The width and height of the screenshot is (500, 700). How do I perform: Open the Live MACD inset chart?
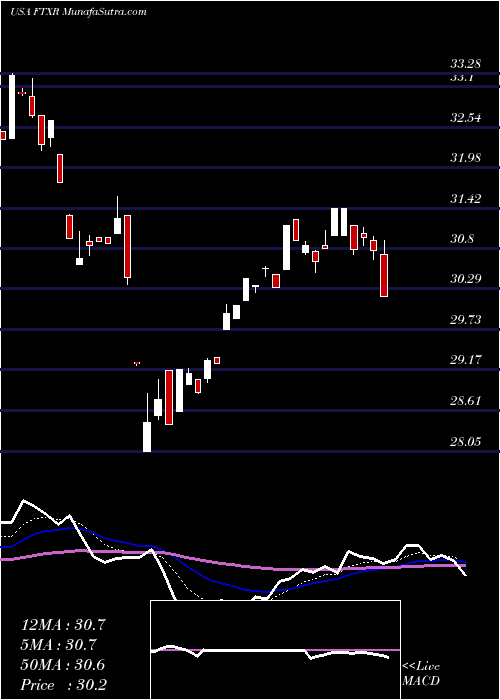(x=275, y=650)
